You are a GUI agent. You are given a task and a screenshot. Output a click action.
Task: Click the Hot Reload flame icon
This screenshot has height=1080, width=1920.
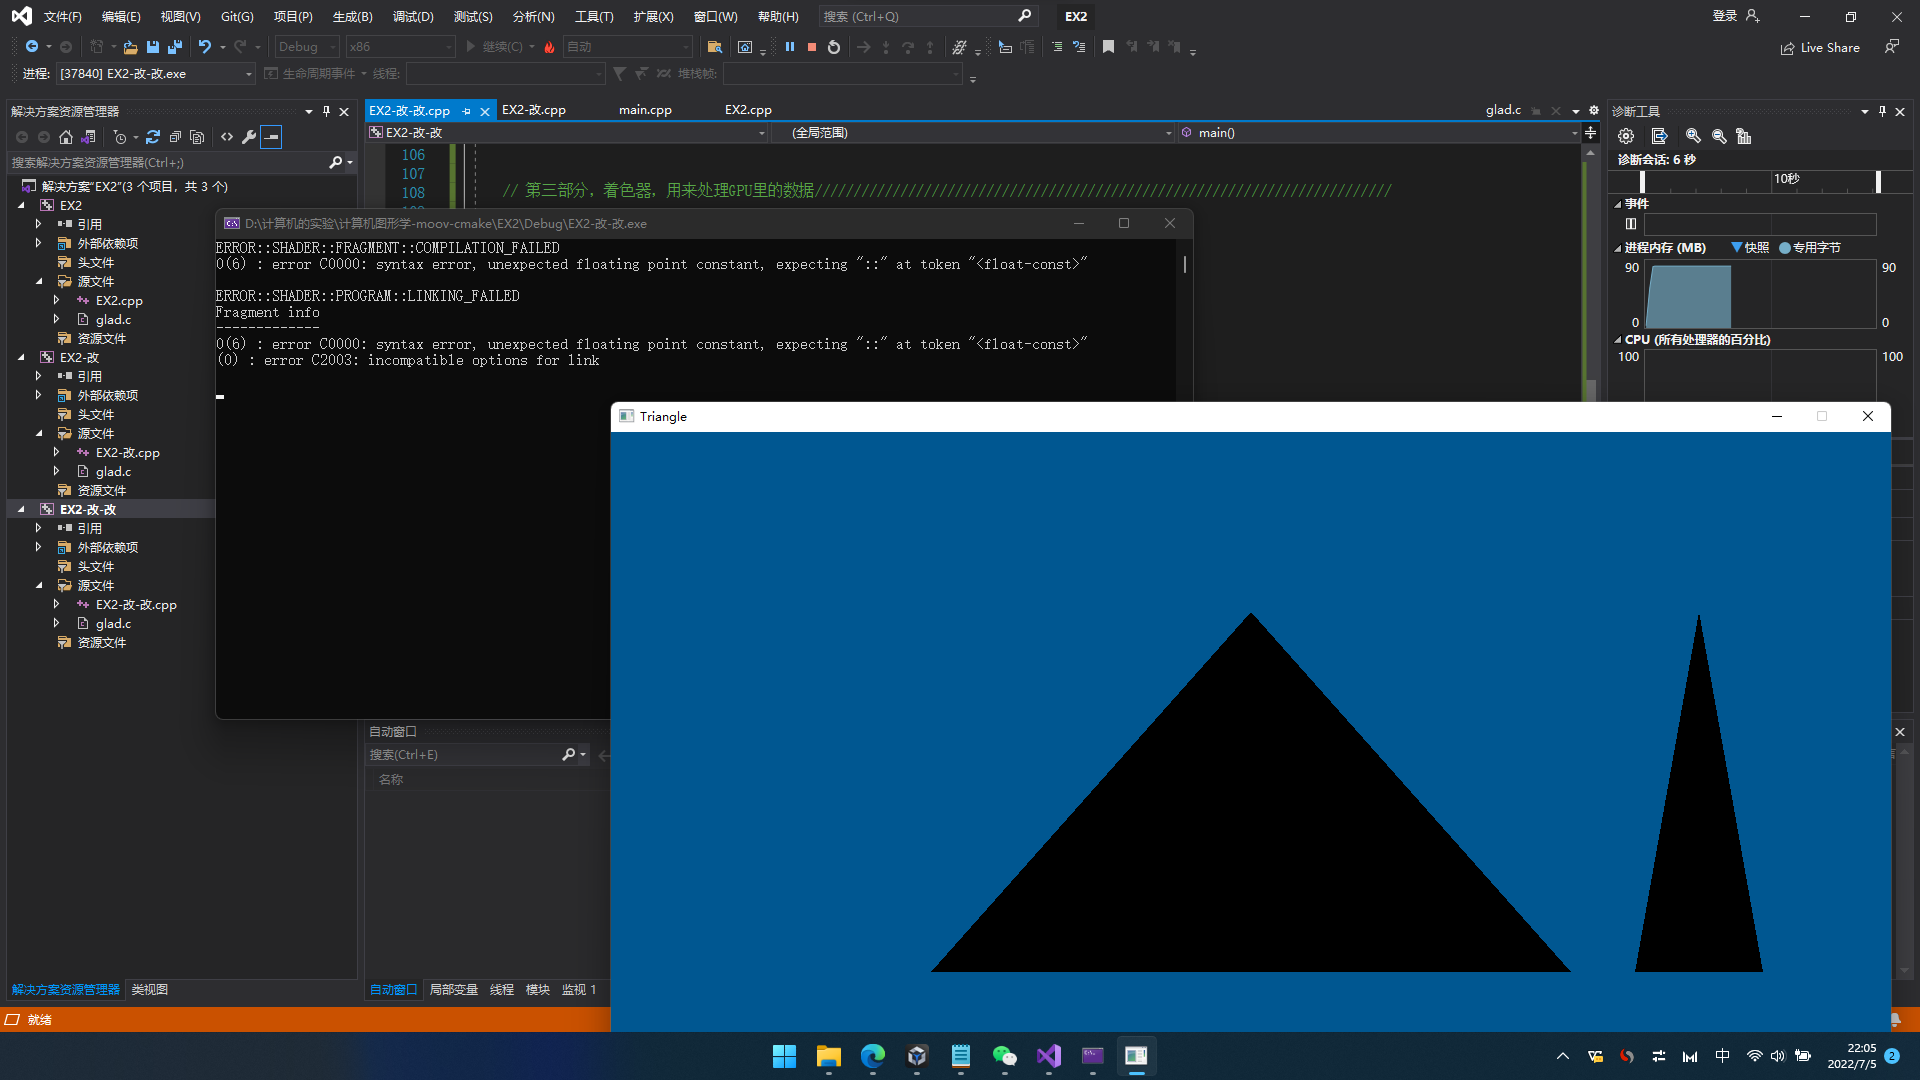tap(549, 47)
